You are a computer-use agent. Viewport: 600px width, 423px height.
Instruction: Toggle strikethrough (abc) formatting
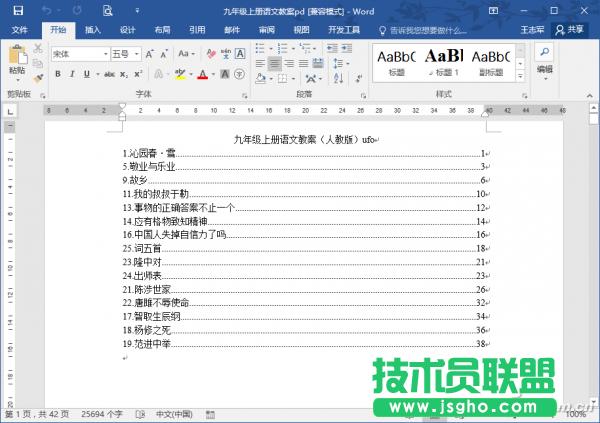111,74
